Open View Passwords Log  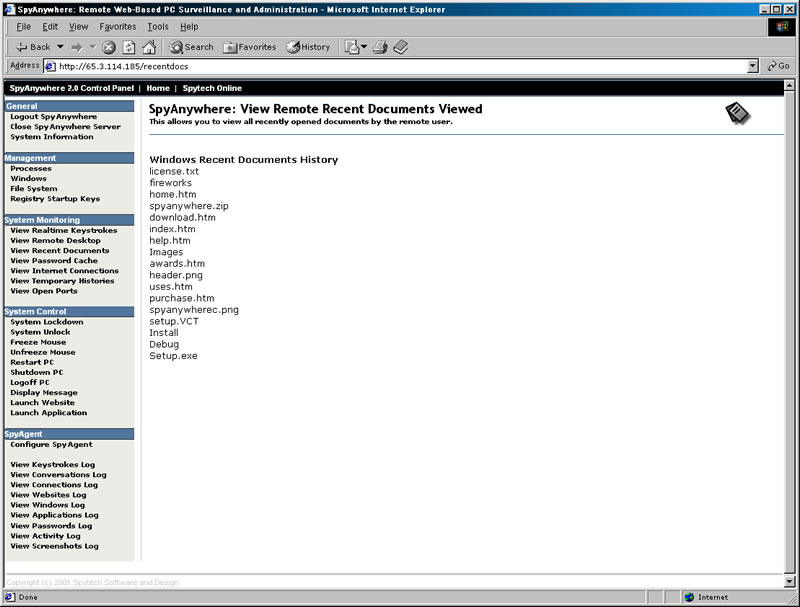51,526
